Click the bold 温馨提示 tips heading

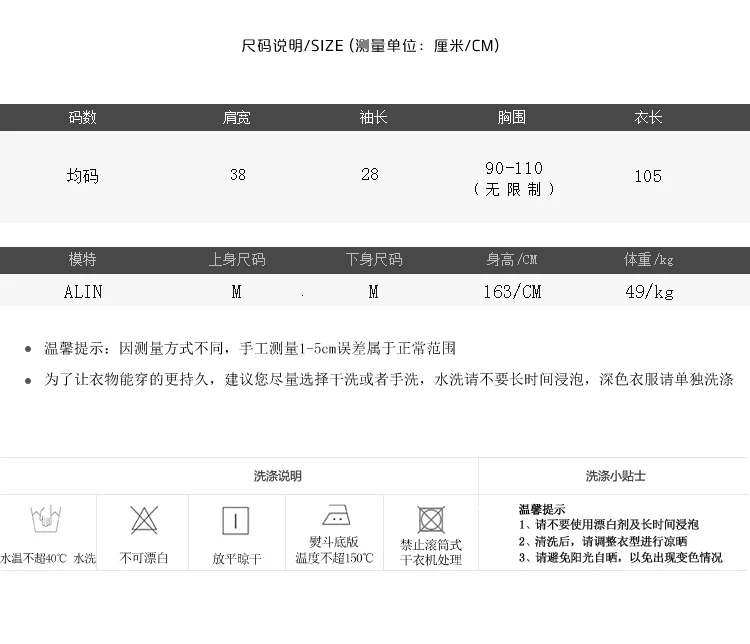[541, 510]
